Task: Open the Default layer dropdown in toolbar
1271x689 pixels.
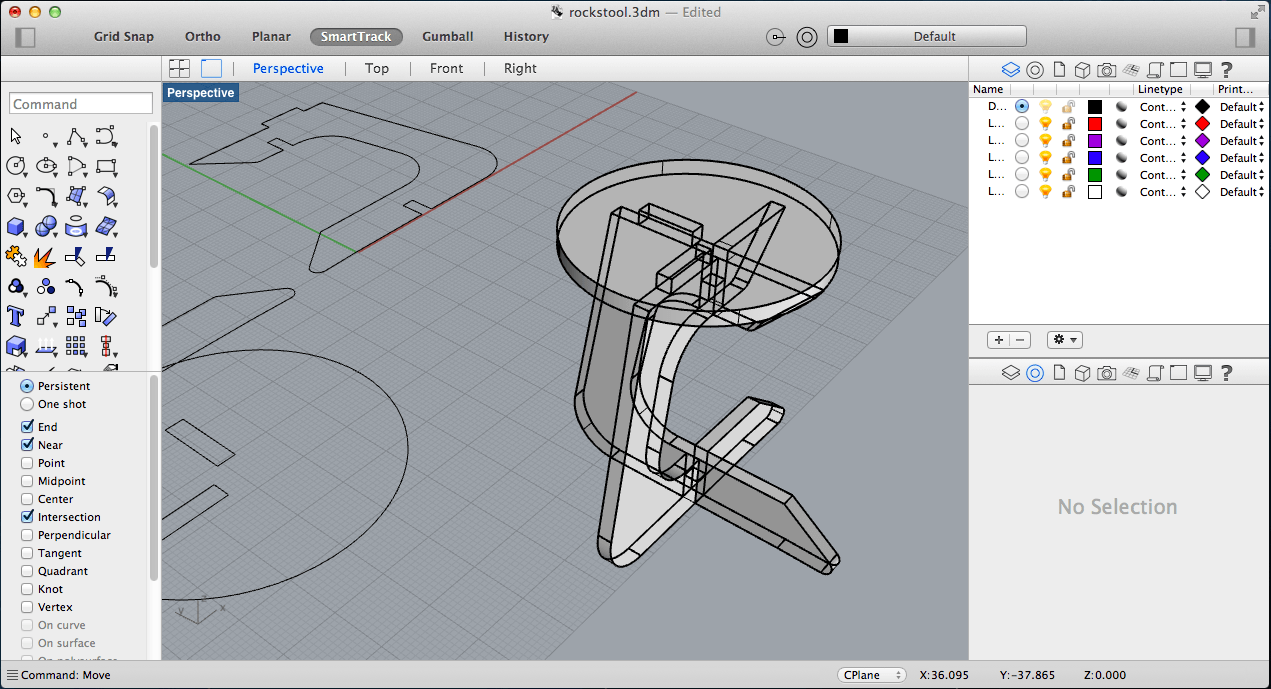Action: click(x=927, y=36)
